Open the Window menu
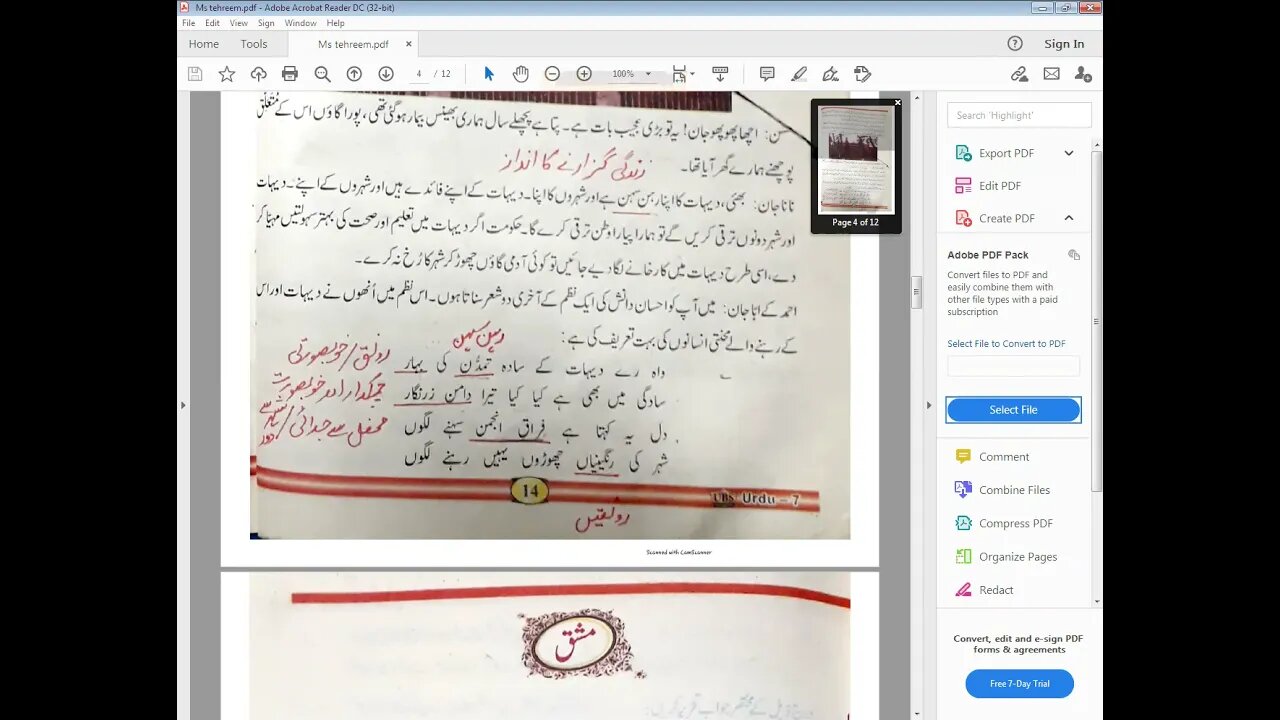 (300, 23)
